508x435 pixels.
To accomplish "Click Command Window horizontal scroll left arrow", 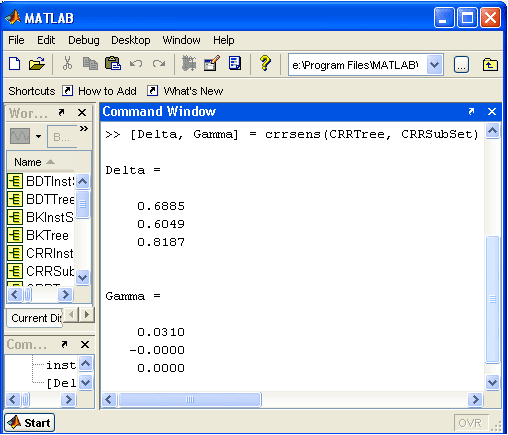I will pyautogui.click(x=109, y=399).
